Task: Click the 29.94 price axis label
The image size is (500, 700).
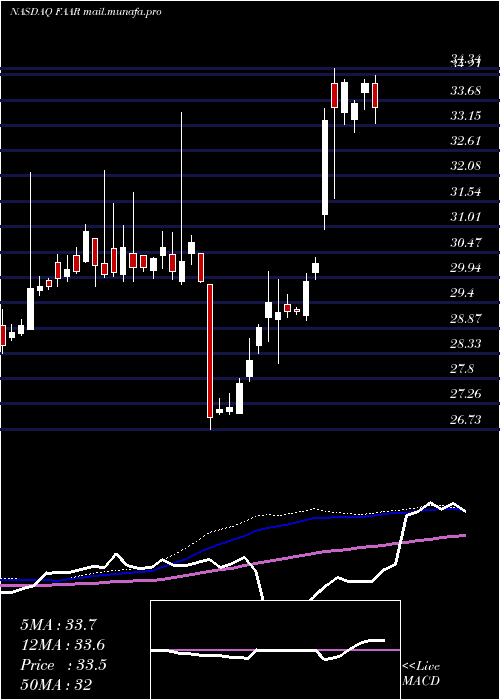Action: click(x=466, y=268)
